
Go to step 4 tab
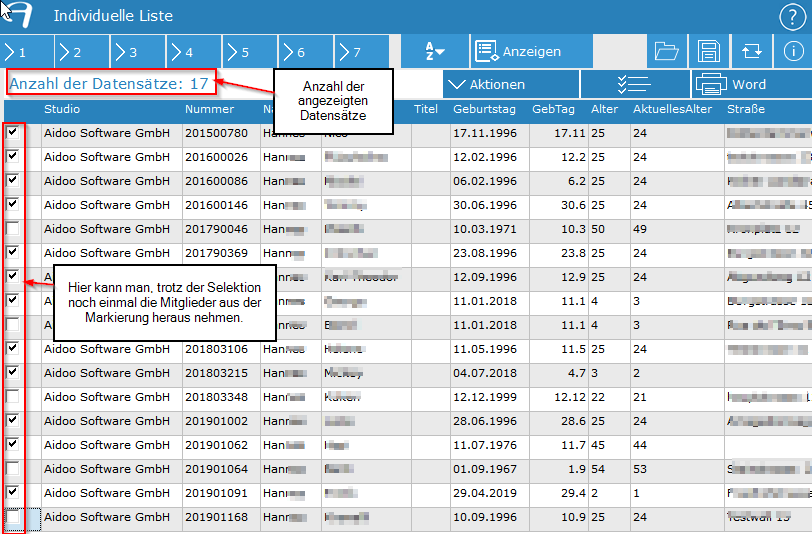[x=194, y=52]
